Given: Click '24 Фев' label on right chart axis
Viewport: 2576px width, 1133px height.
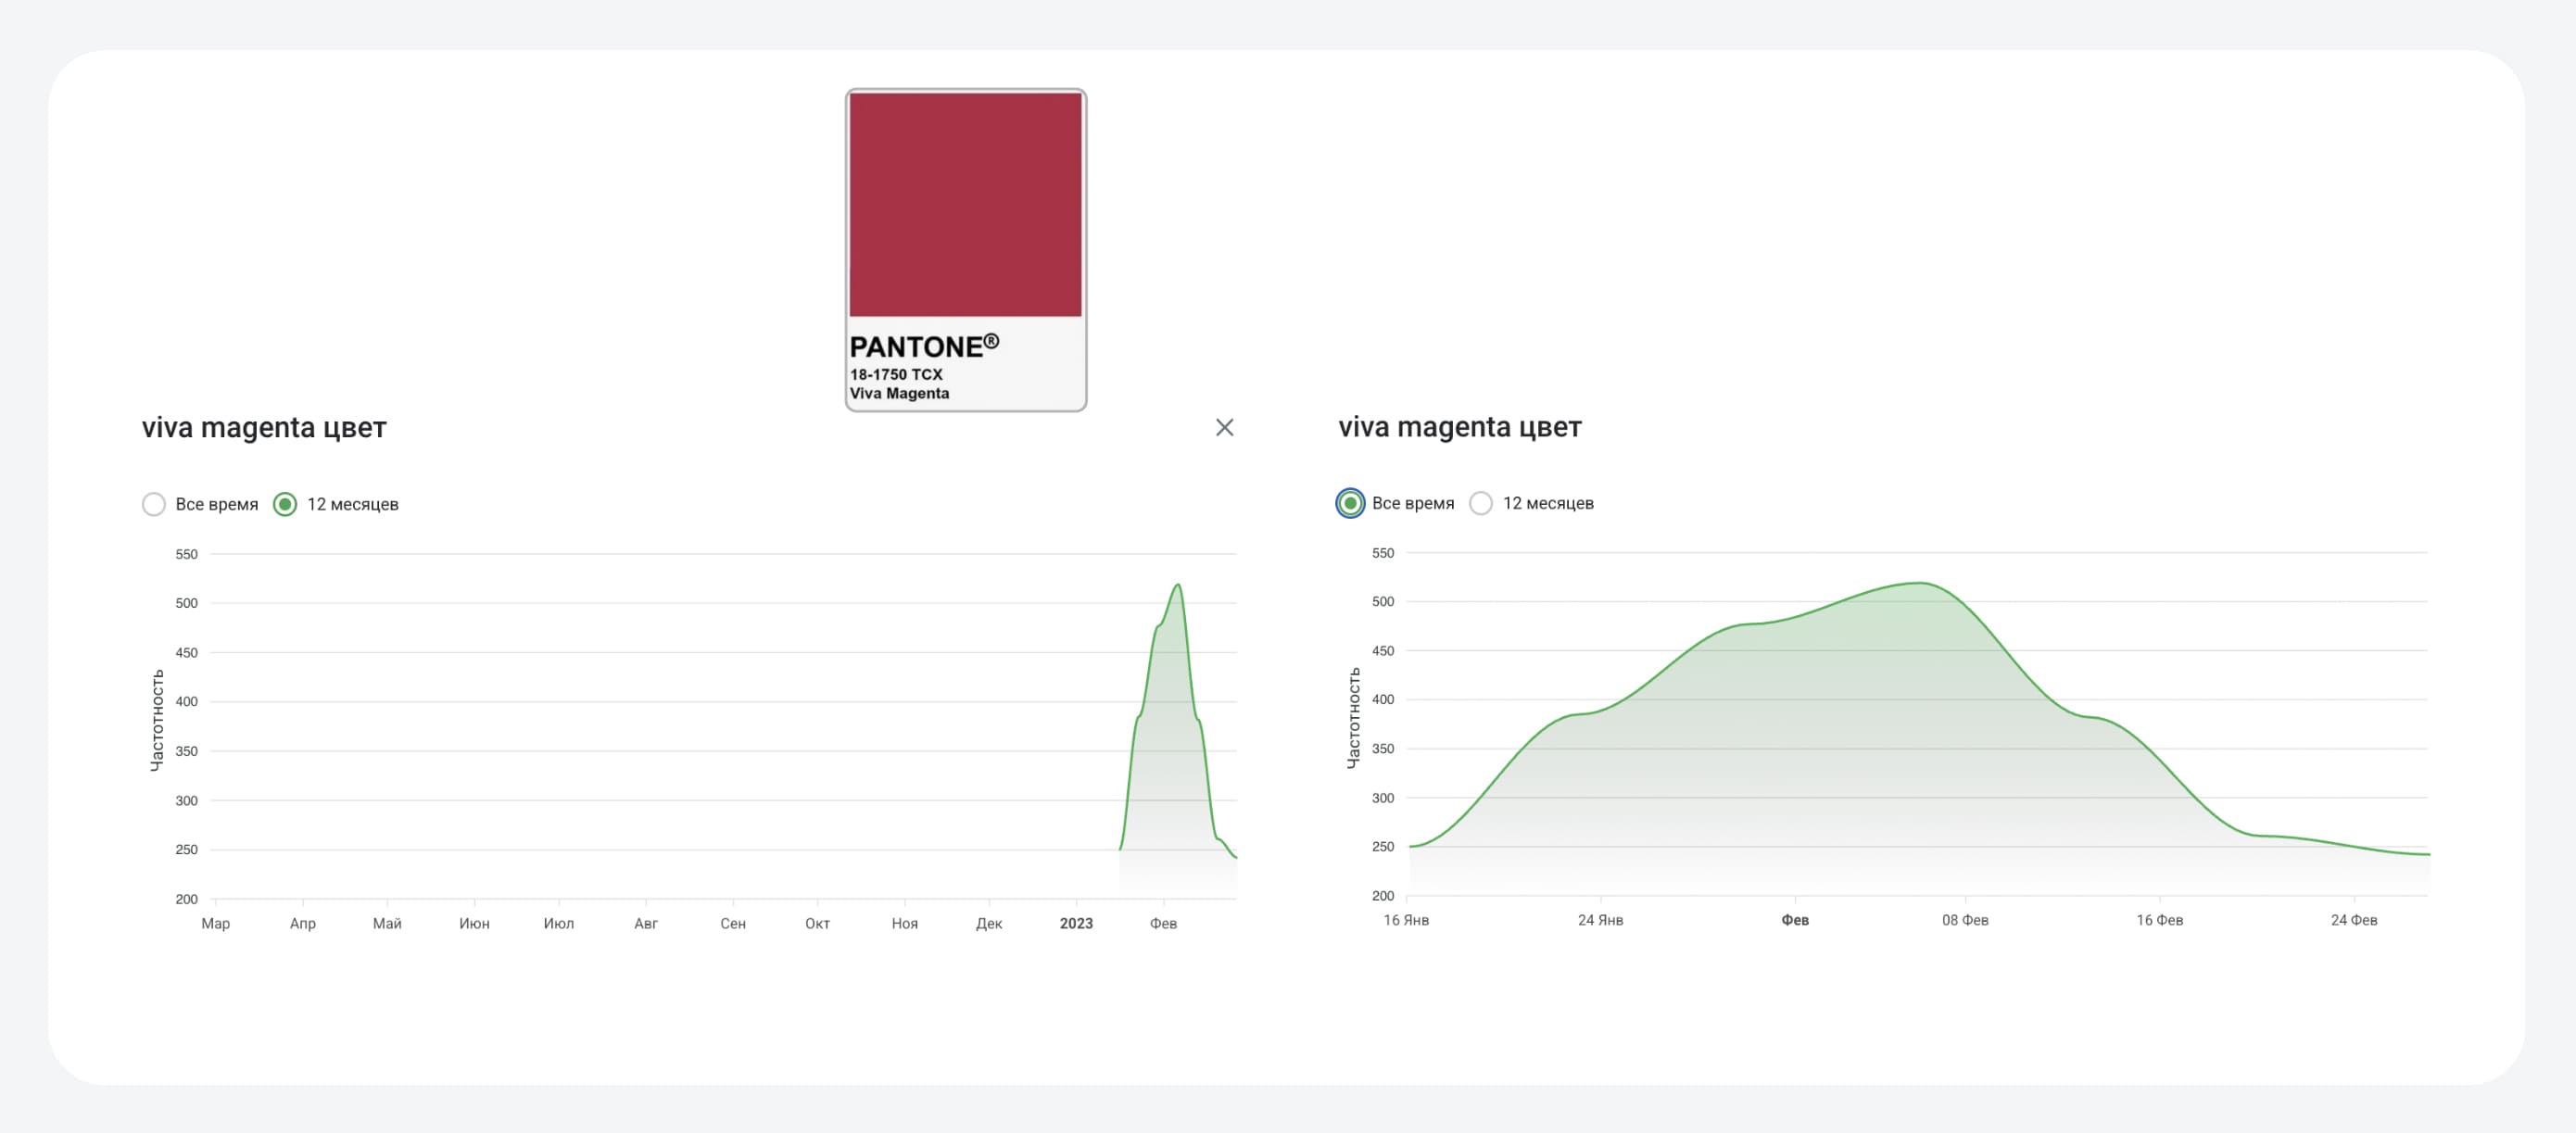Looking at the screenshot, I should click(2354, 920).
